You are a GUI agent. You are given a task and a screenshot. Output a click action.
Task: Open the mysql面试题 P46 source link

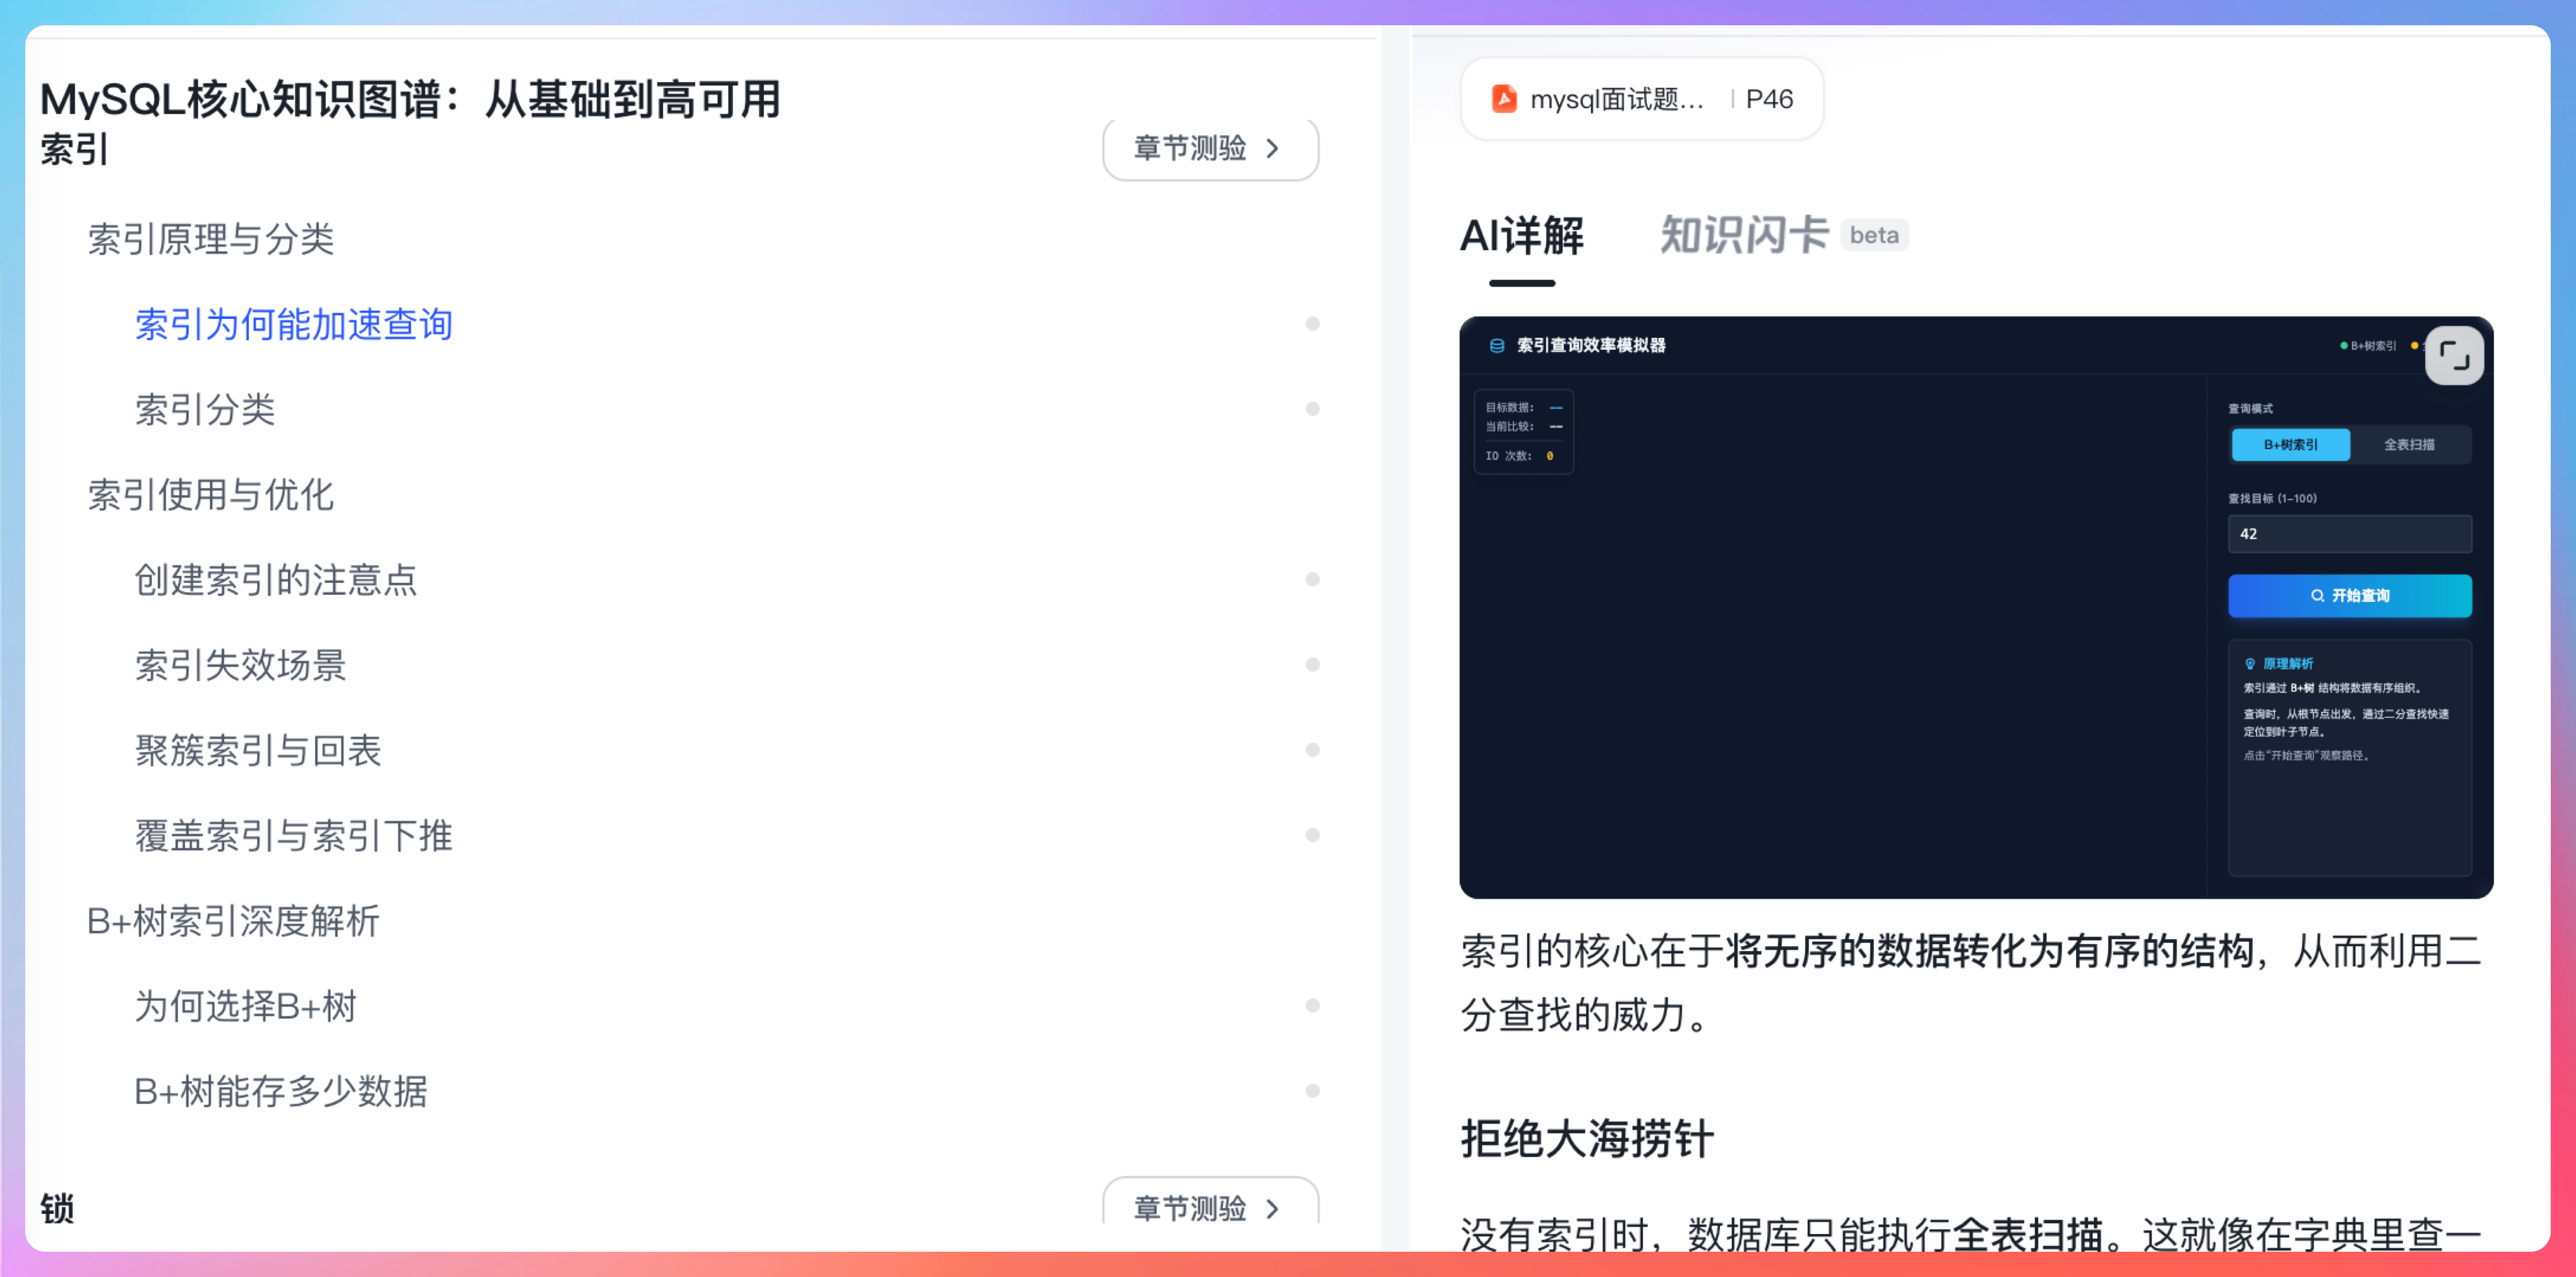click(x=1641, y=99)
